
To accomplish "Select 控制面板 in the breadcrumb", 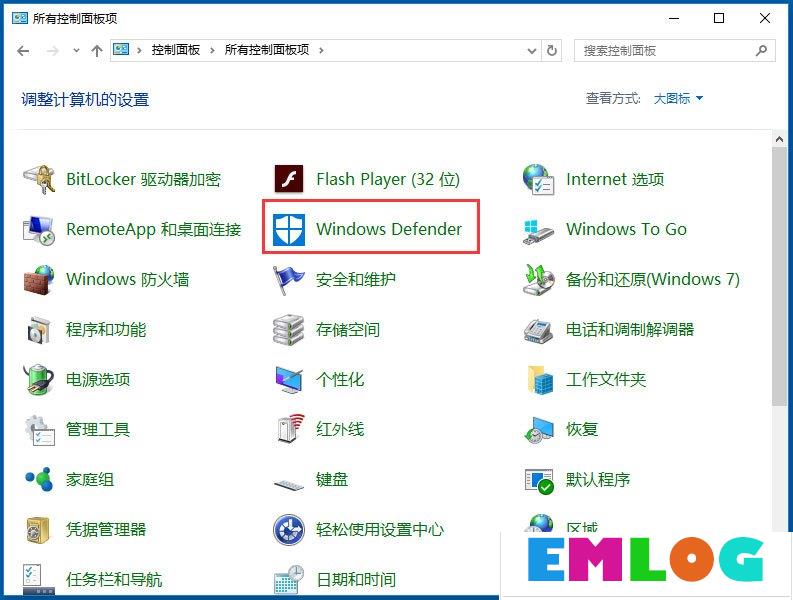I will tap(176, 50).
